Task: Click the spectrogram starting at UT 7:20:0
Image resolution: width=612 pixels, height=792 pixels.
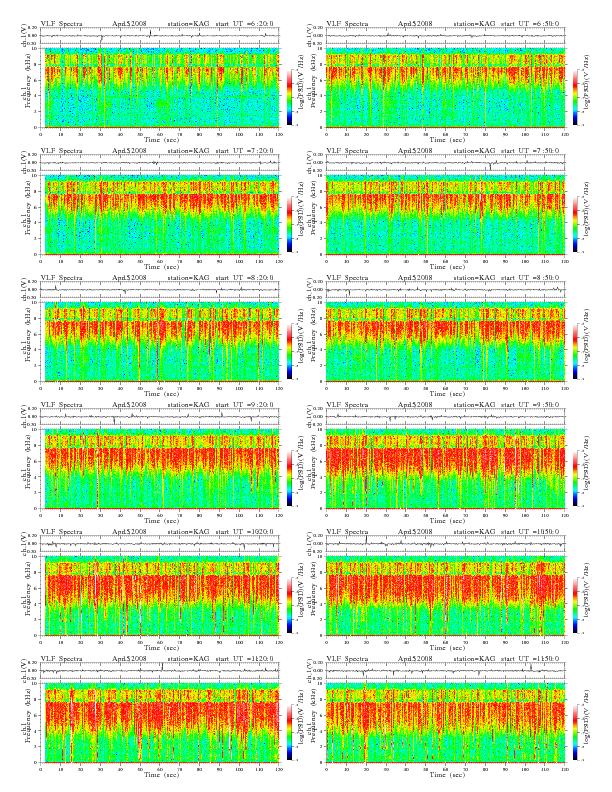Action: tap(160, 215)
